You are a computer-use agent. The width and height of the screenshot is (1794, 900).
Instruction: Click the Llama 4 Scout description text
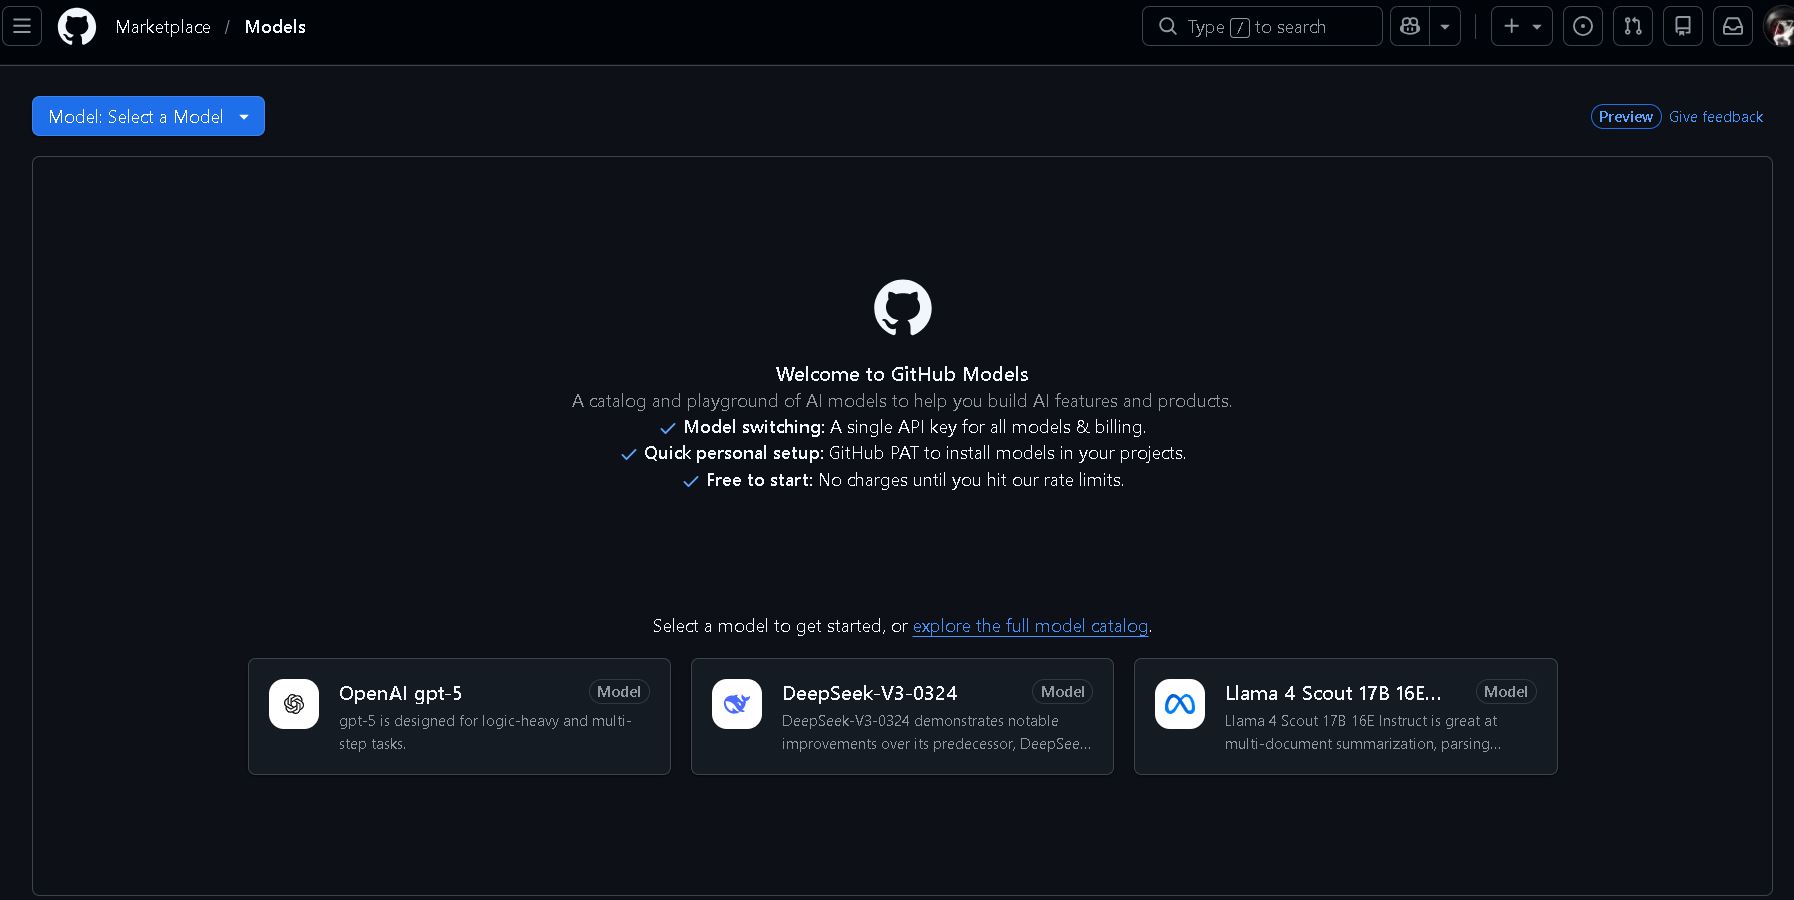1363,732
